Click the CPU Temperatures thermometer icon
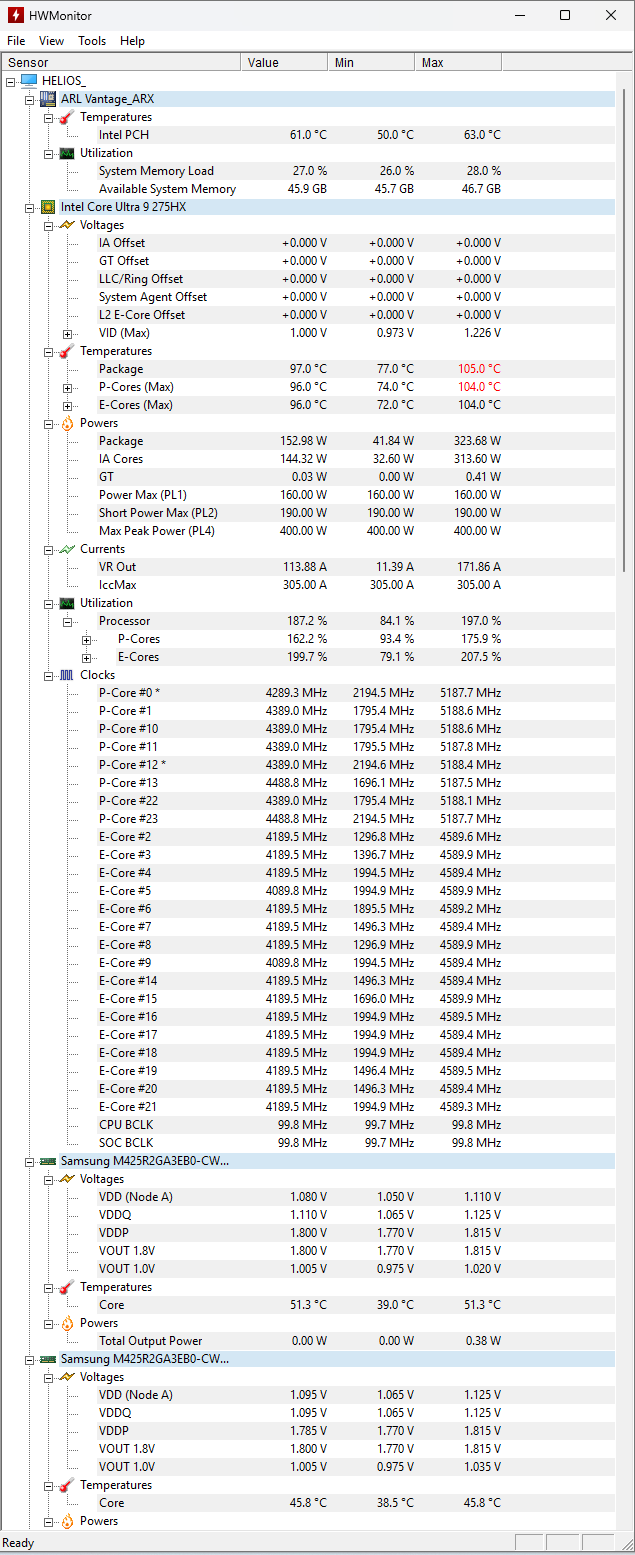Viewport: 635px width, 1555px height. (x=66, y=351)
